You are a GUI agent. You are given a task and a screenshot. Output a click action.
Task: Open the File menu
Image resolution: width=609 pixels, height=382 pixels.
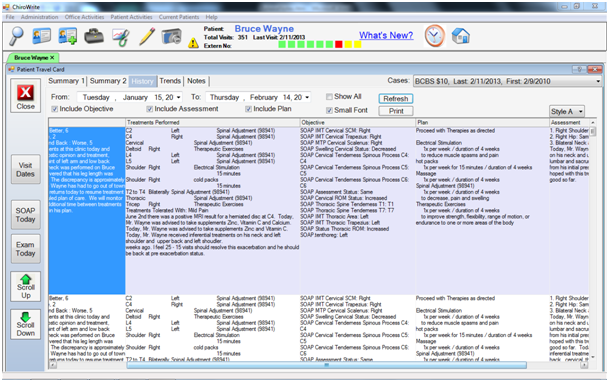click(x=10, y=17)
